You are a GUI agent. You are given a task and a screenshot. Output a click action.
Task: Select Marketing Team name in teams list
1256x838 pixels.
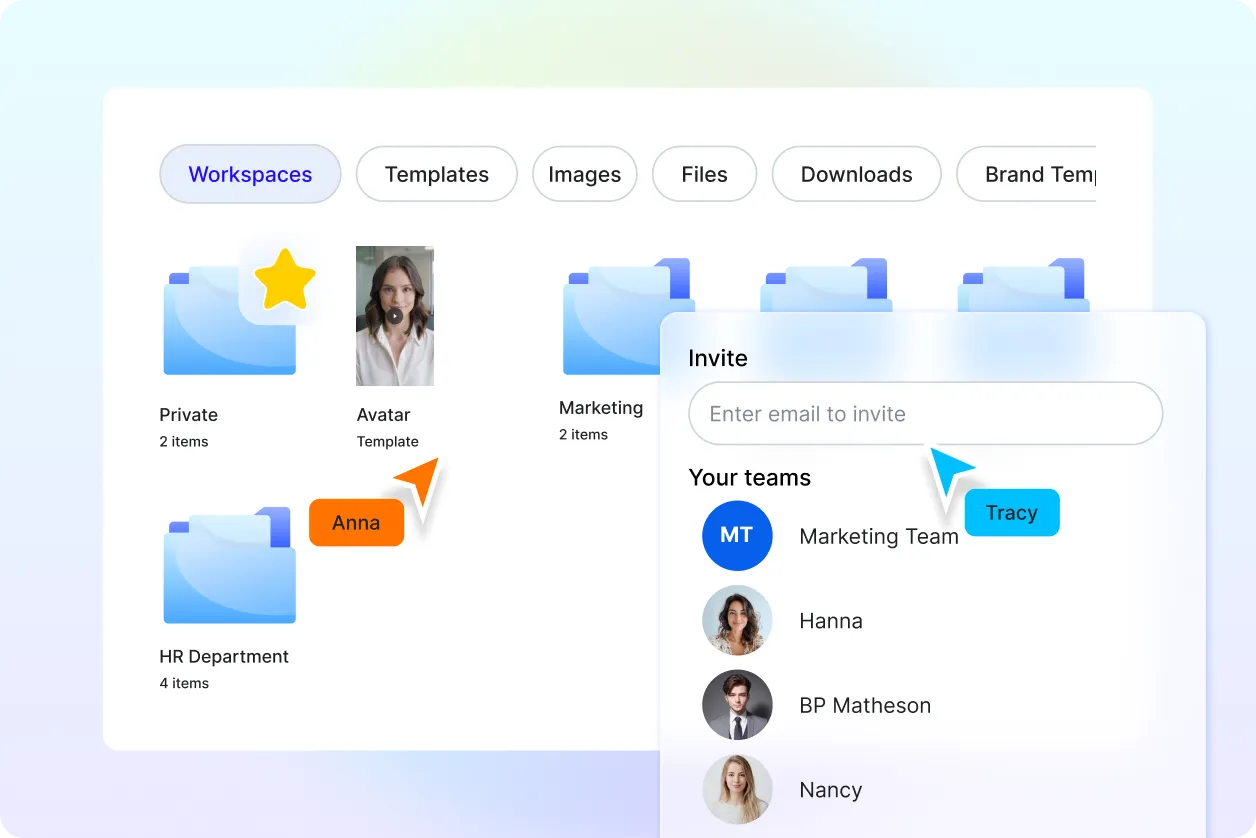tap(879, 537)
